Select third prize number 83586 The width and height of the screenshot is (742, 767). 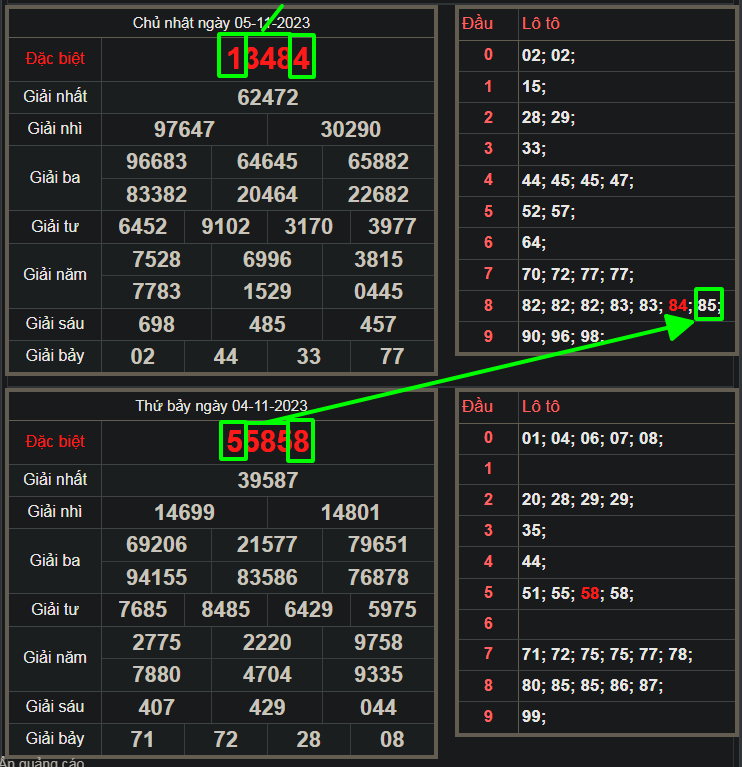click(267, 577)
